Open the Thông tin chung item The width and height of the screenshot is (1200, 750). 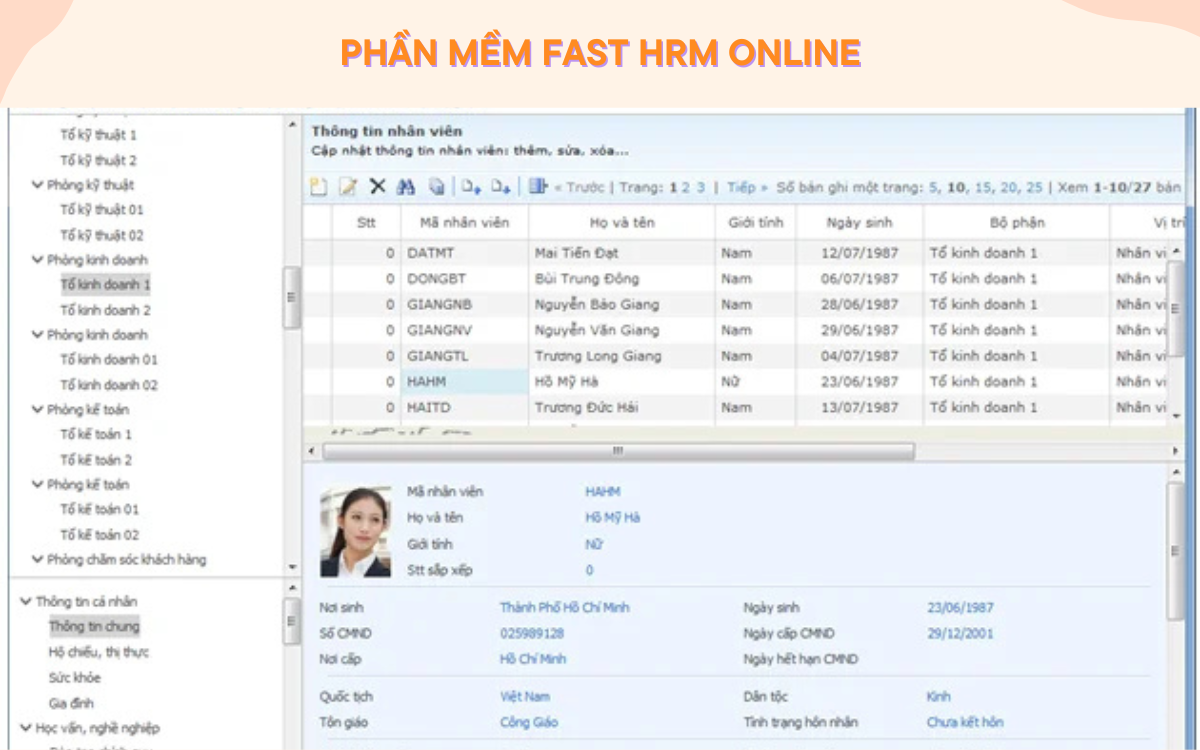[94, 627]
